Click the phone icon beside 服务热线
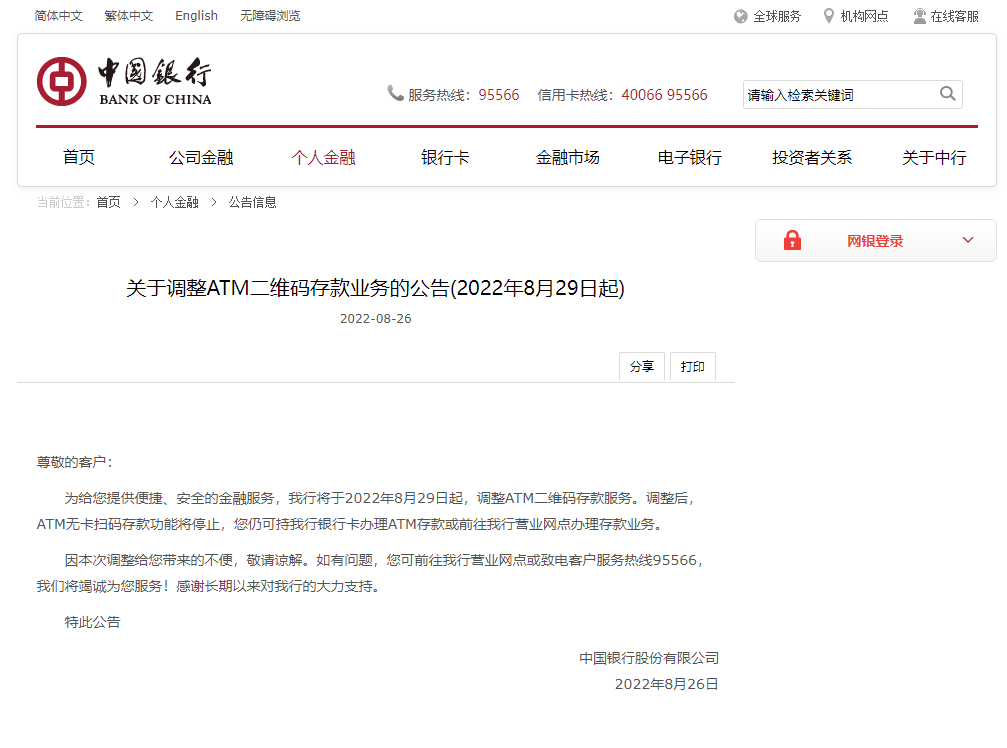Screen dimensions: 1007x748 pyautogui.click(x=395, y=94)
